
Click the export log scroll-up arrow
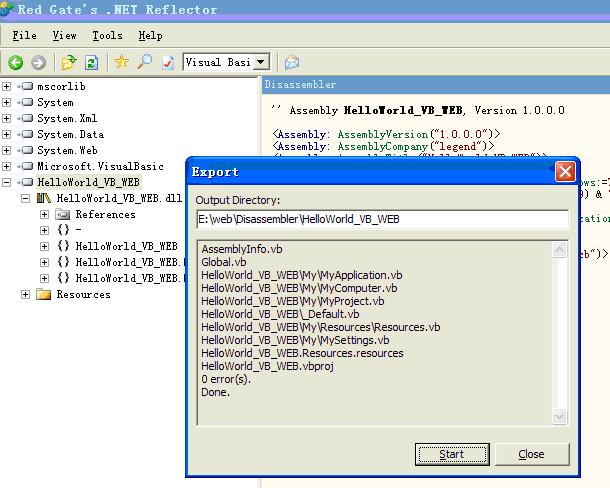(559, 250)
